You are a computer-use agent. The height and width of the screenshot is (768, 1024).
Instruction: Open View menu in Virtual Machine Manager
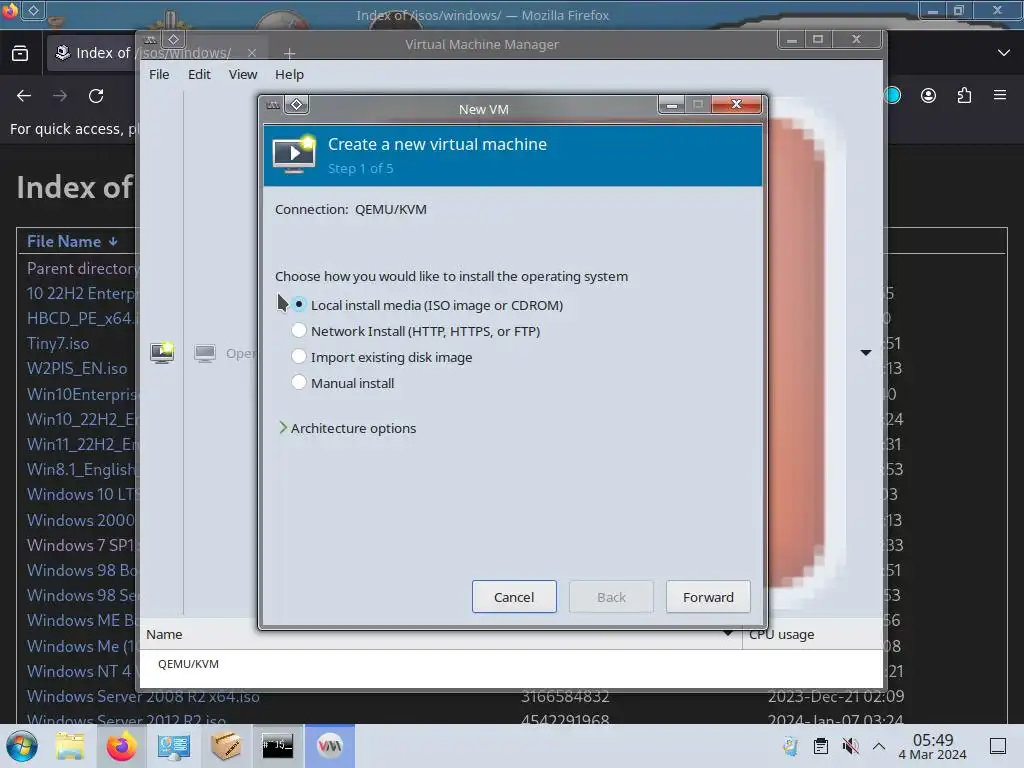click(242, 74)
